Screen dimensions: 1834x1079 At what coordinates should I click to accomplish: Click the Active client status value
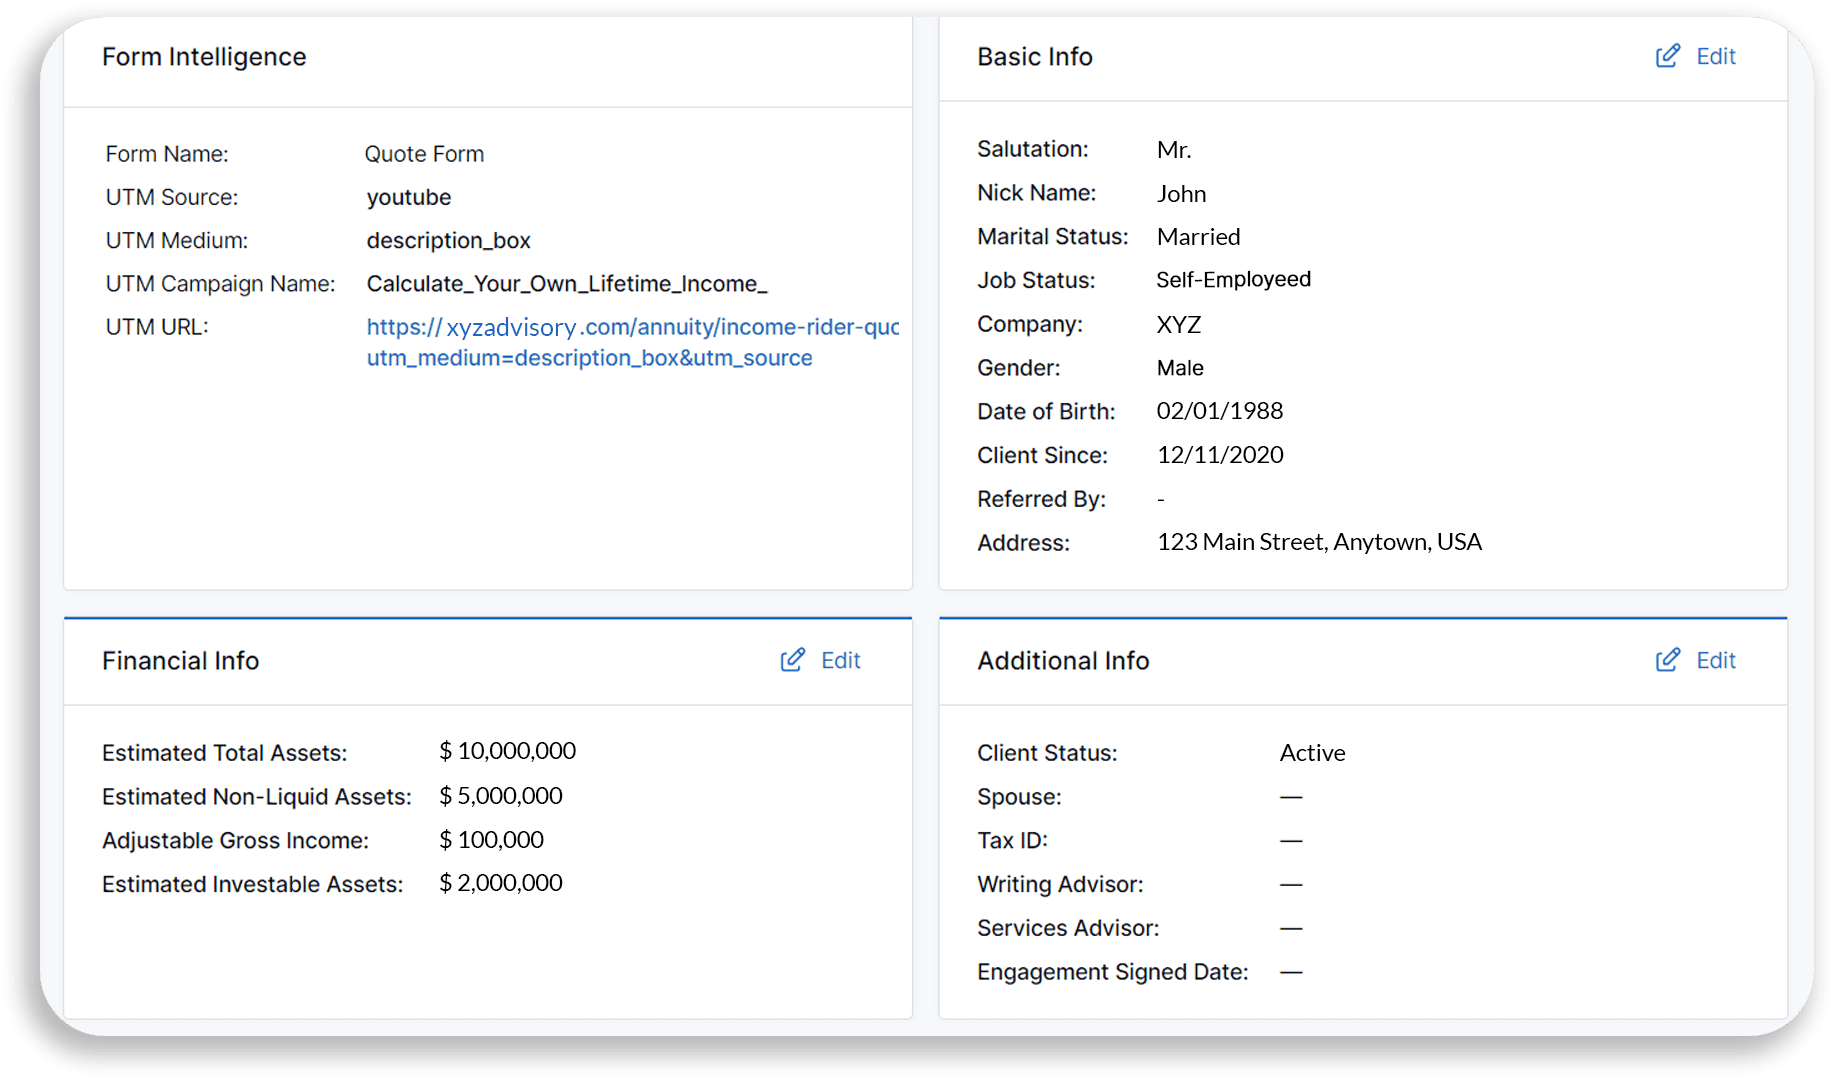click(1312, 753)
